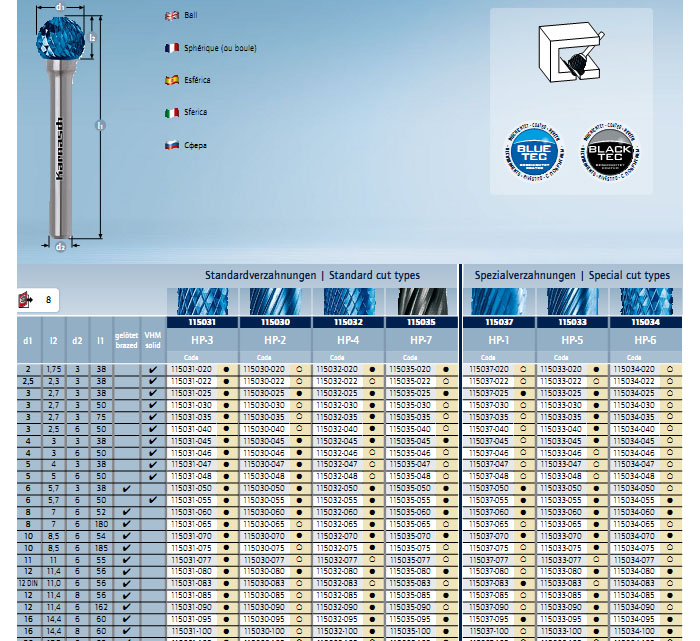Click the 115034 cut pattern thumbnail
The width and height of the screenshot is (700, 641).
click(646, 302)
